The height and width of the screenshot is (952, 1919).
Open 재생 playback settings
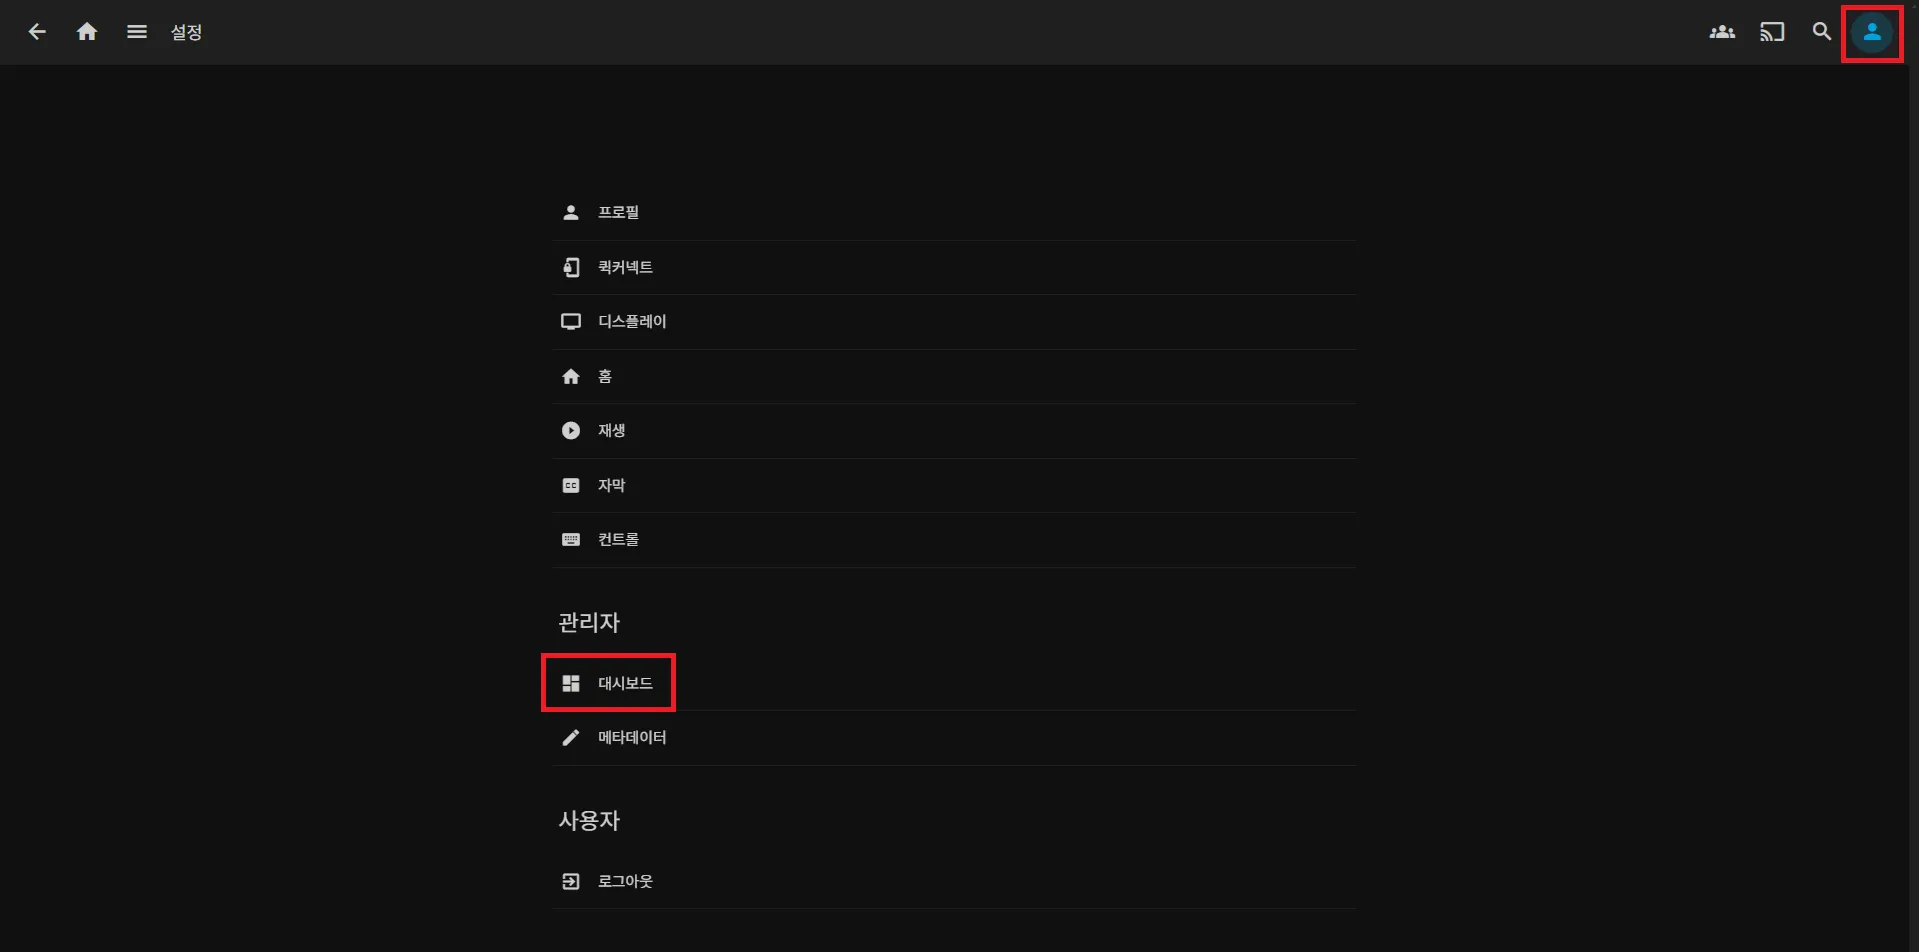[x=611, y=430]
